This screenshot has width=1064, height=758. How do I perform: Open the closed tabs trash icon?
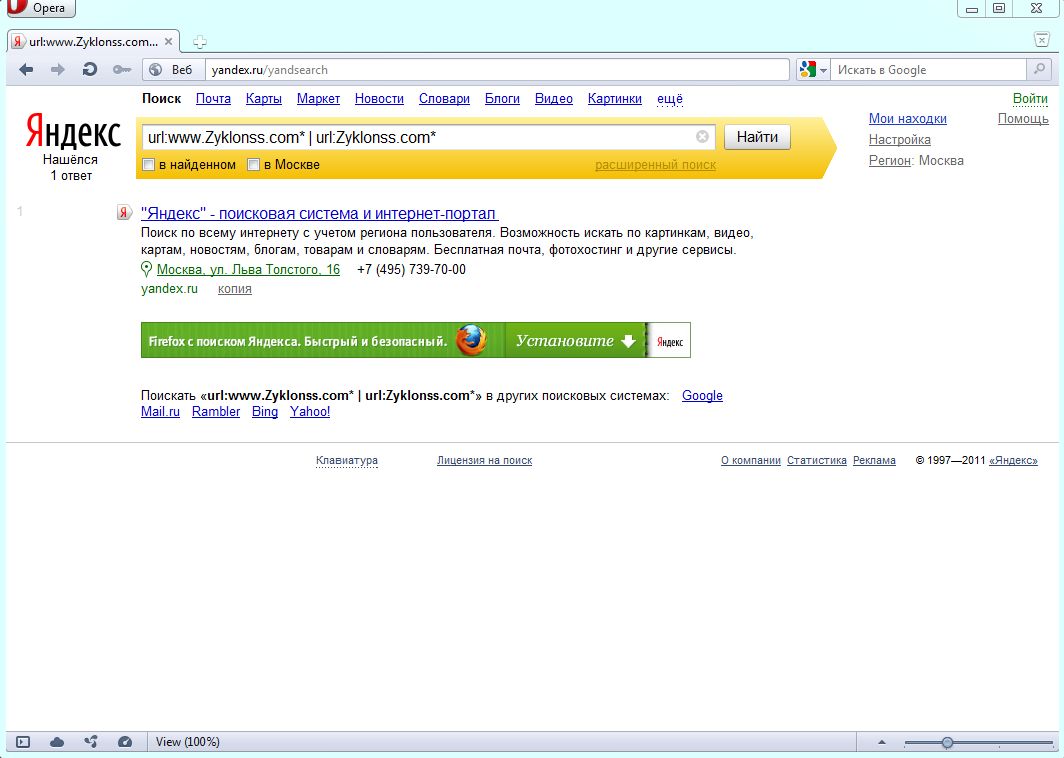pyautogui.click(x=1042, y=40)
